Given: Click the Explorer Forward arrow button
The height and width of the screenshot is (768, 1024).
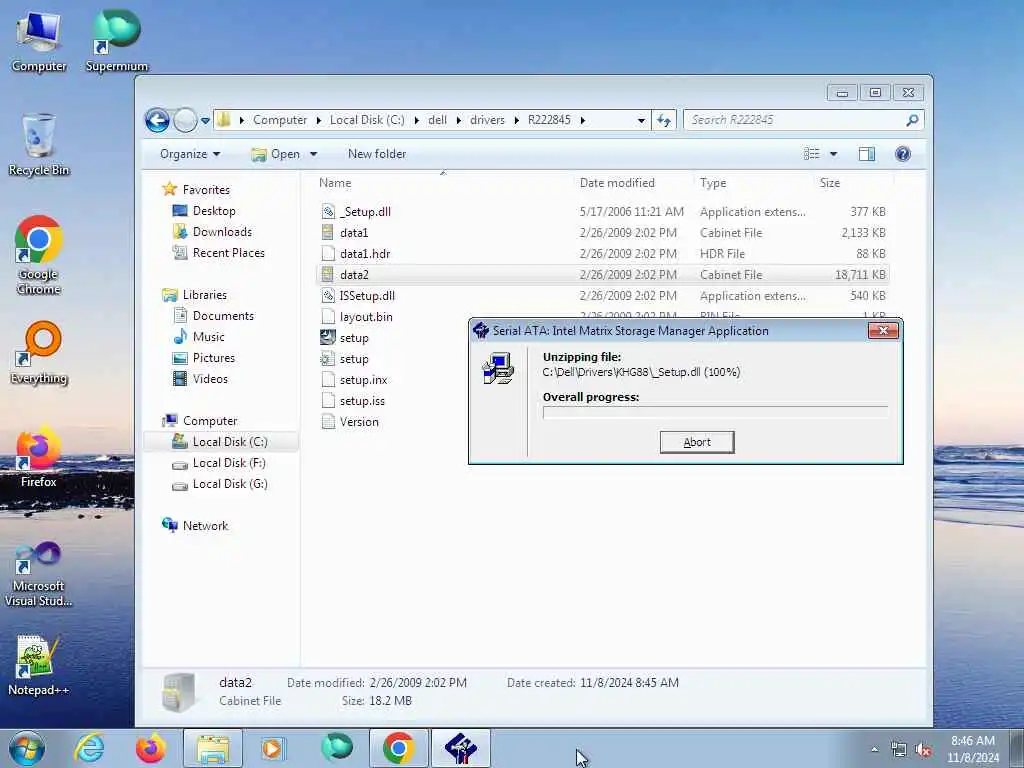Looking at the screenshot, I should 185,120.
